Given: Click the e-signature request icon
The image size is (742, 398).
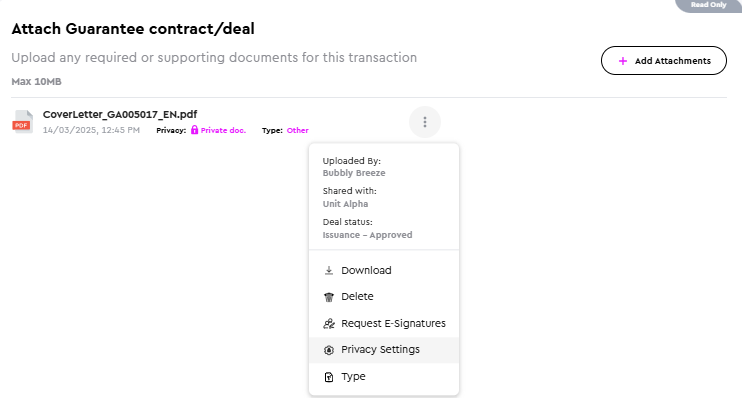Looking at the screenshot, I should click(328, 324).
